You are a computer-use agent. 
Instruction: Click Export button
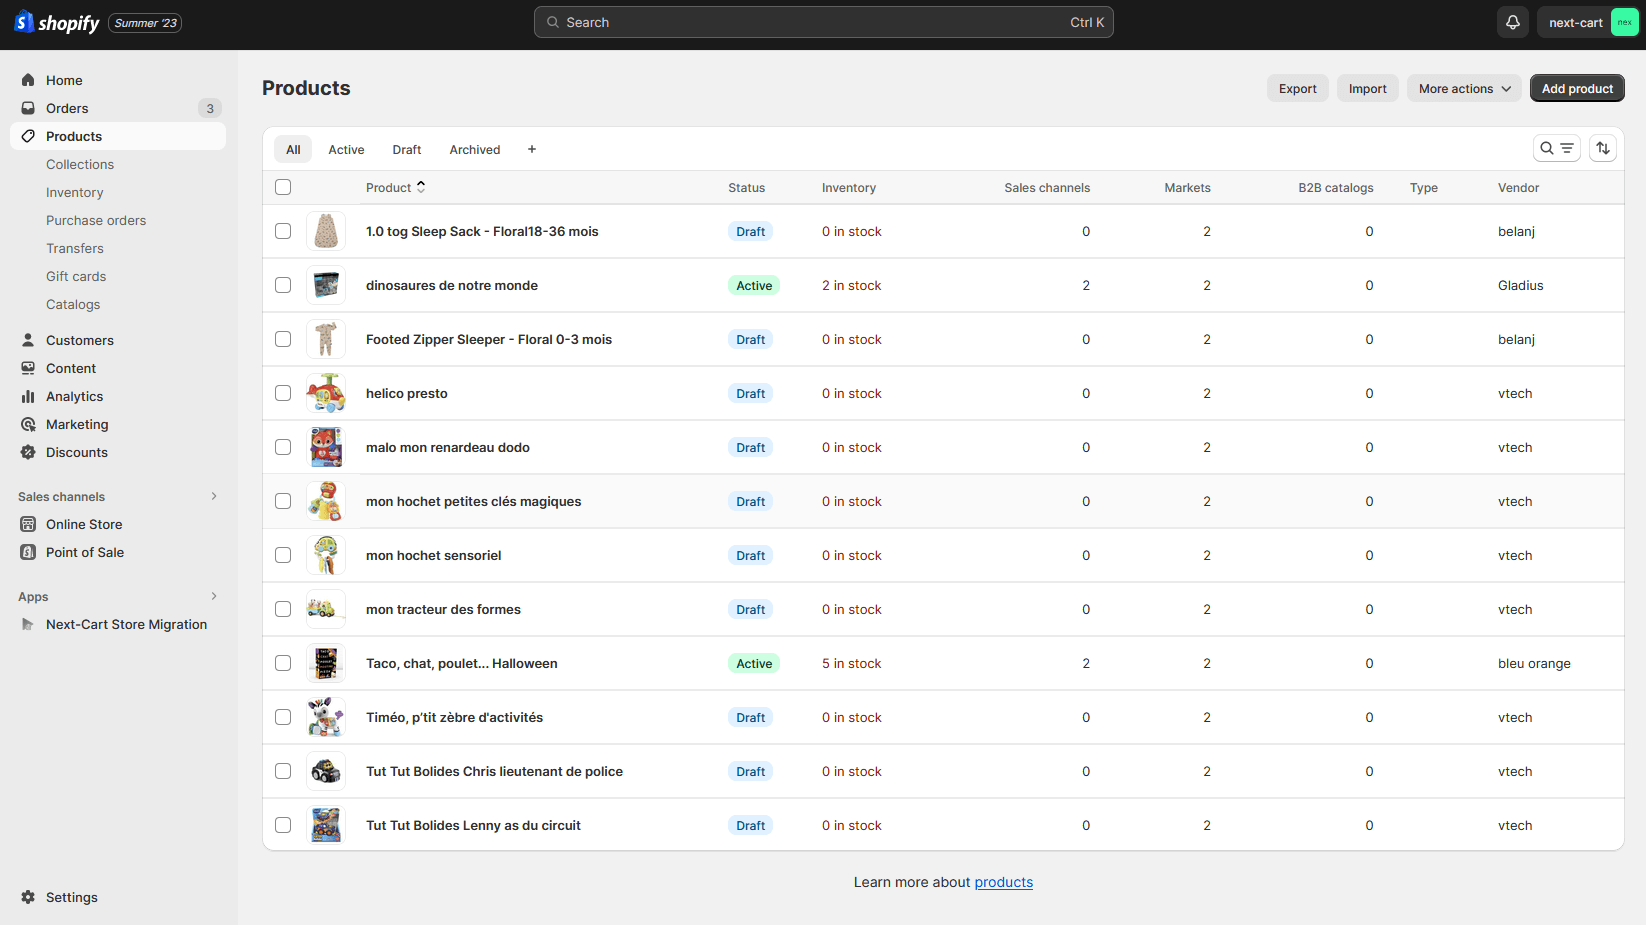click(1298, 88)
